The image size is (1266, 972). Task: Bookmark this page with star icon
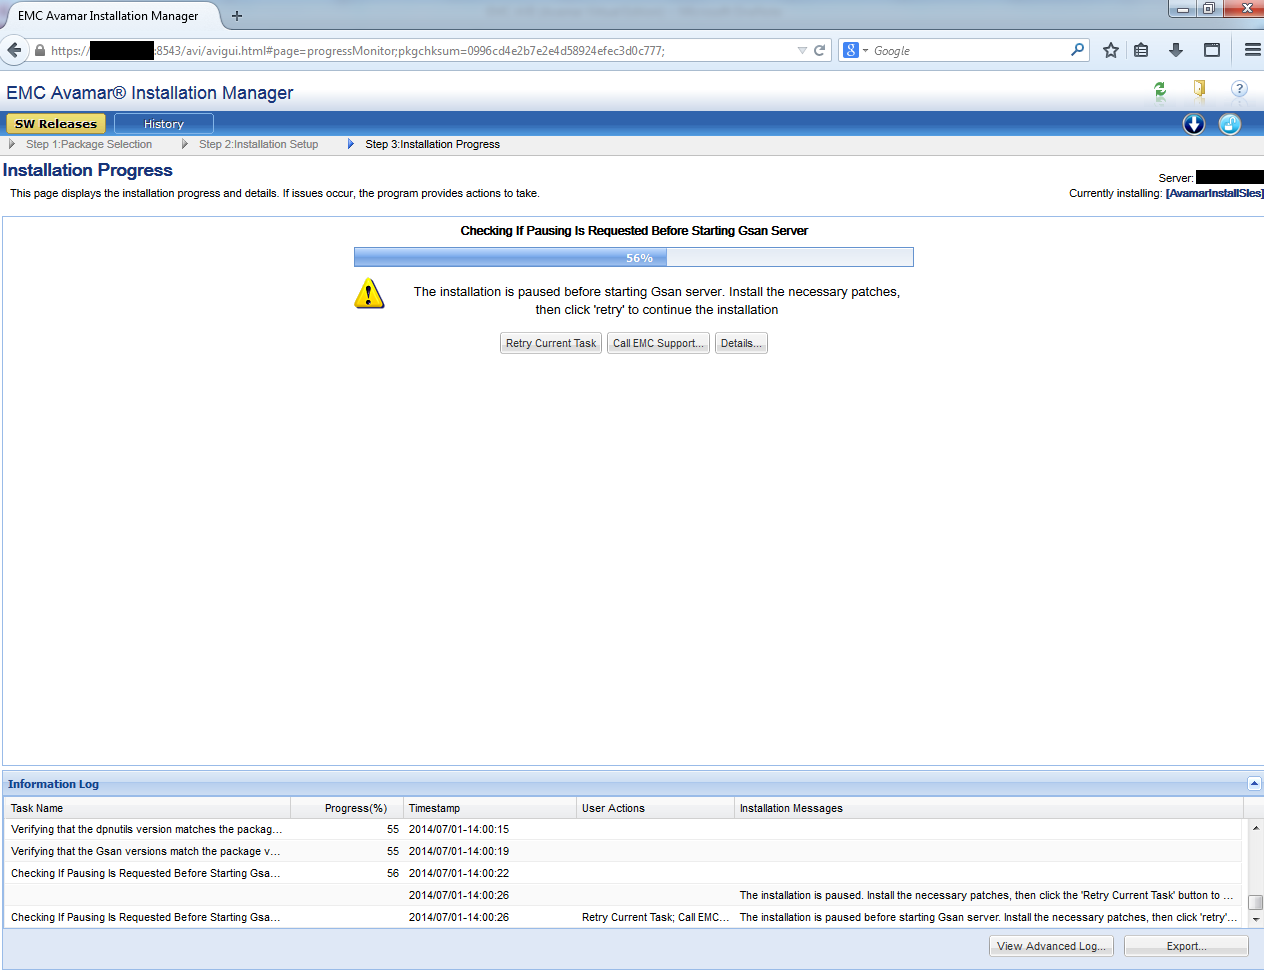click(x=1111, y=50)
